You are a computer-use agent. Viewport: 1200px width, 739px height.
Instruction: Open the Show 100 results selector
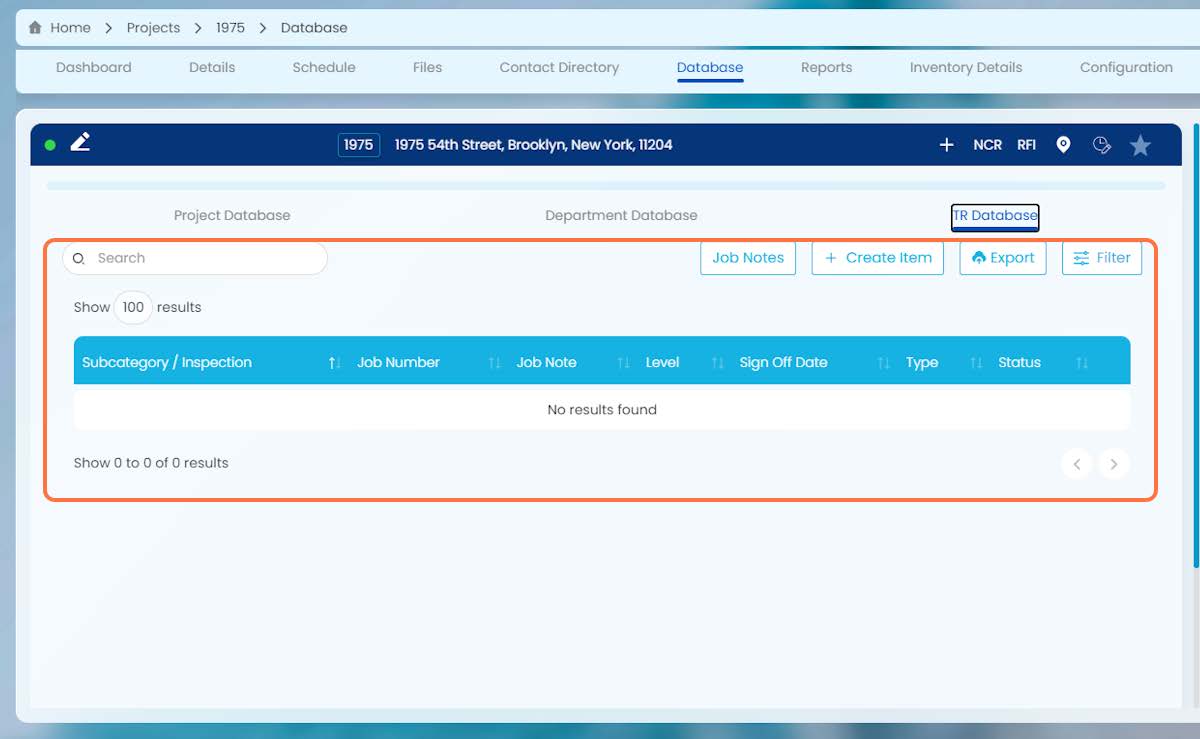[133, 308]
